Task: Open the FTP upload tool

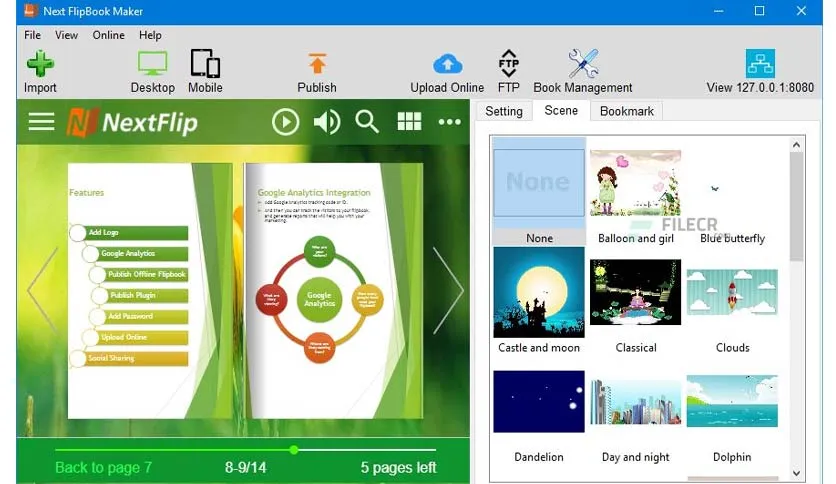Action: pos(509,63)
